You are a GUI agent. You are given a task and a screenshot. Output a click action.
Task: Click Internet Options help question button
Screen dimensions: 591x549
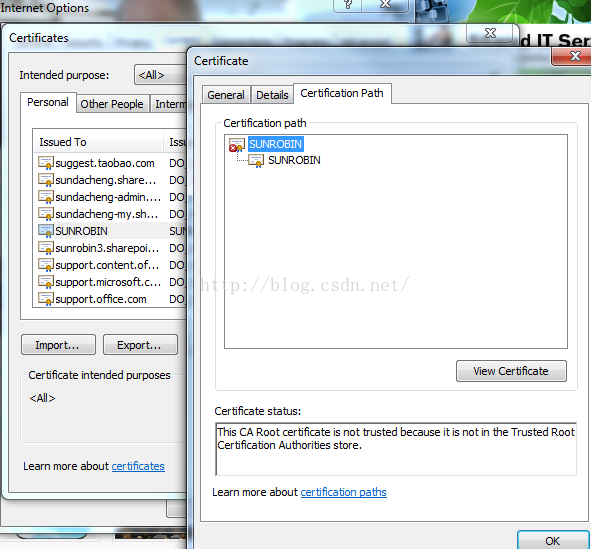point(348,5)
